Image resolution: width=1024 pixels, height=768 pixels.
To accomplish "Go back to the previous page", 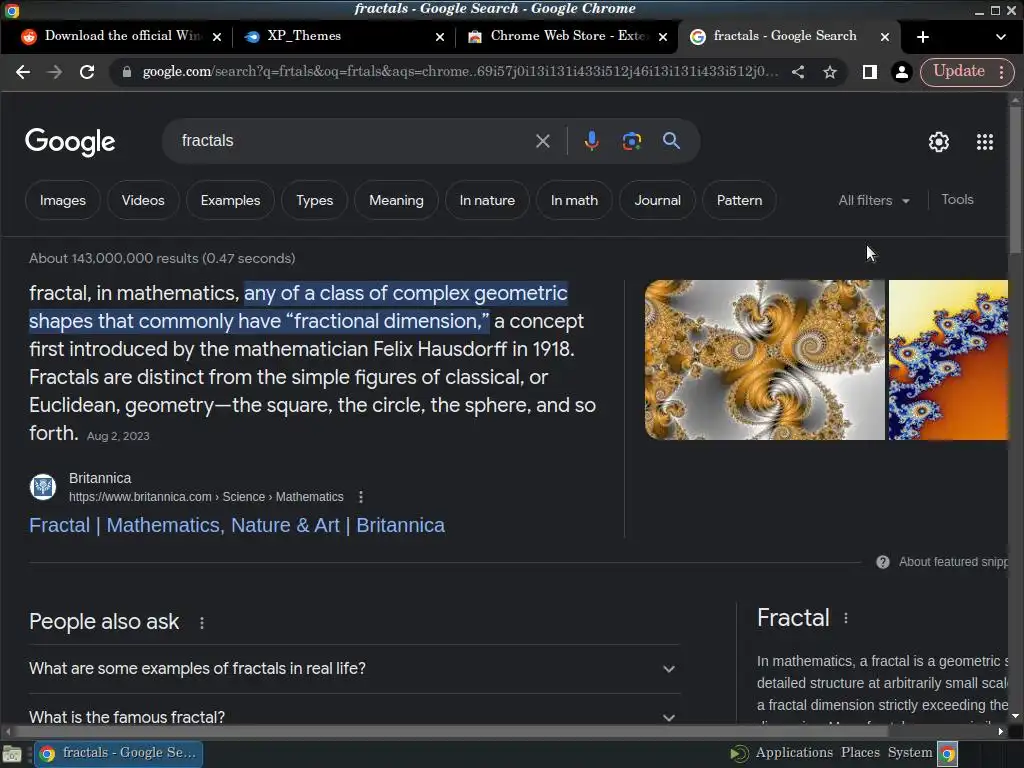I will coord(23,72).
